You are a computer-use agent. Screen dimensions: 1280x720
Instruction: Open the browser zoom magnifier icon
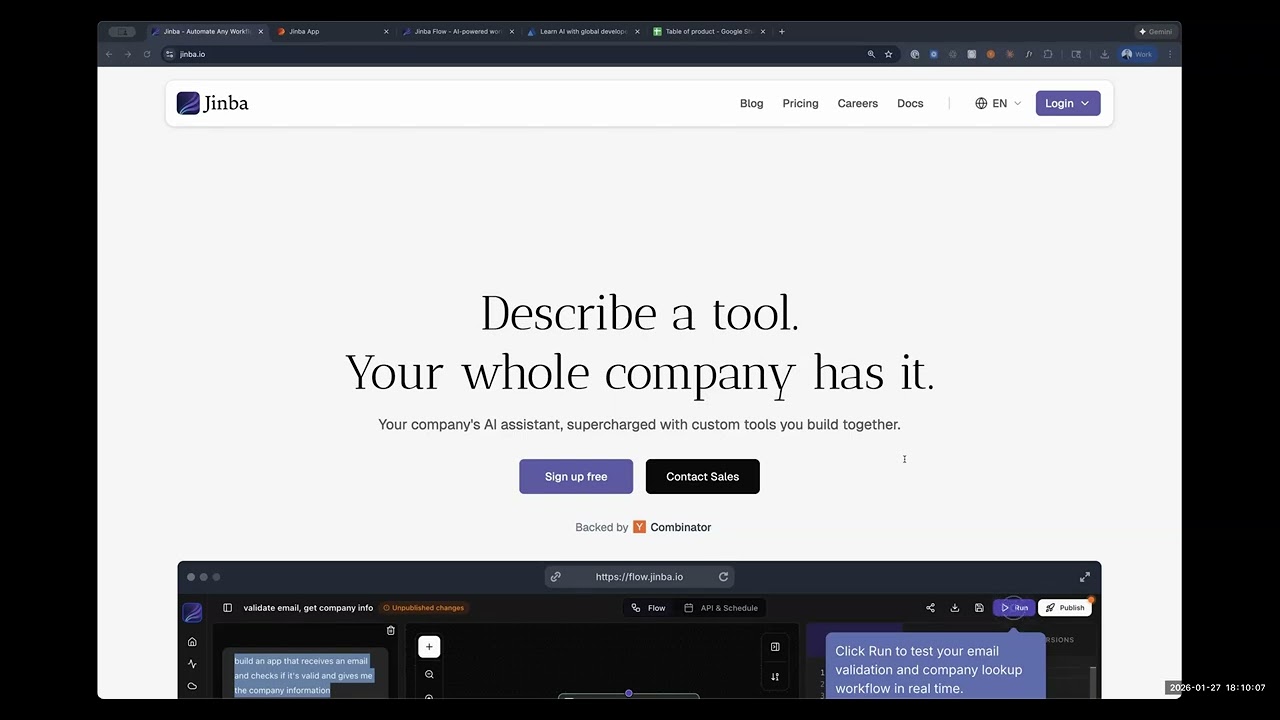tap(871, 54)
